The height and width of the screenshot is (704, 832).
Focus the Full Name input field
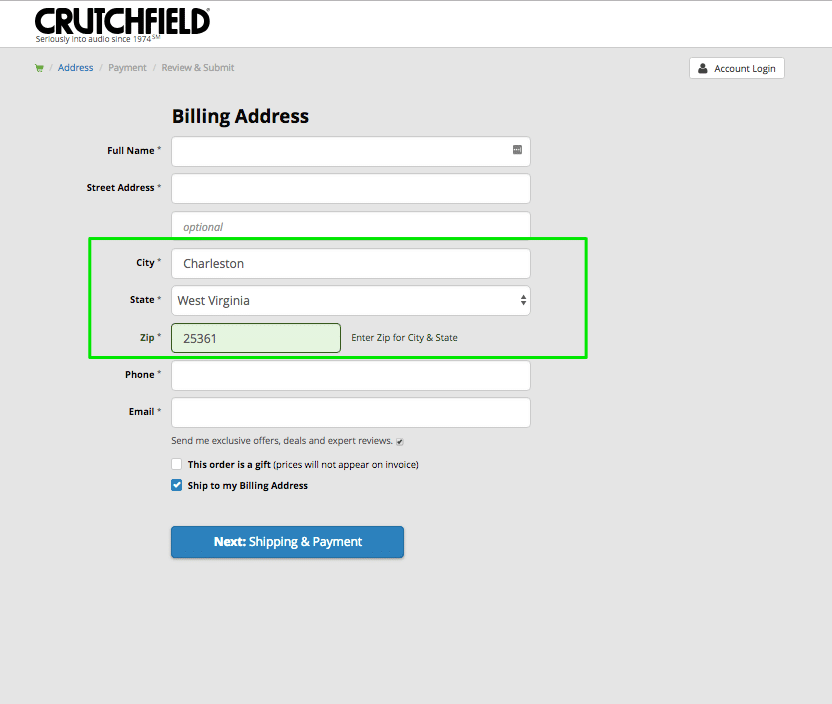[351, 151]
